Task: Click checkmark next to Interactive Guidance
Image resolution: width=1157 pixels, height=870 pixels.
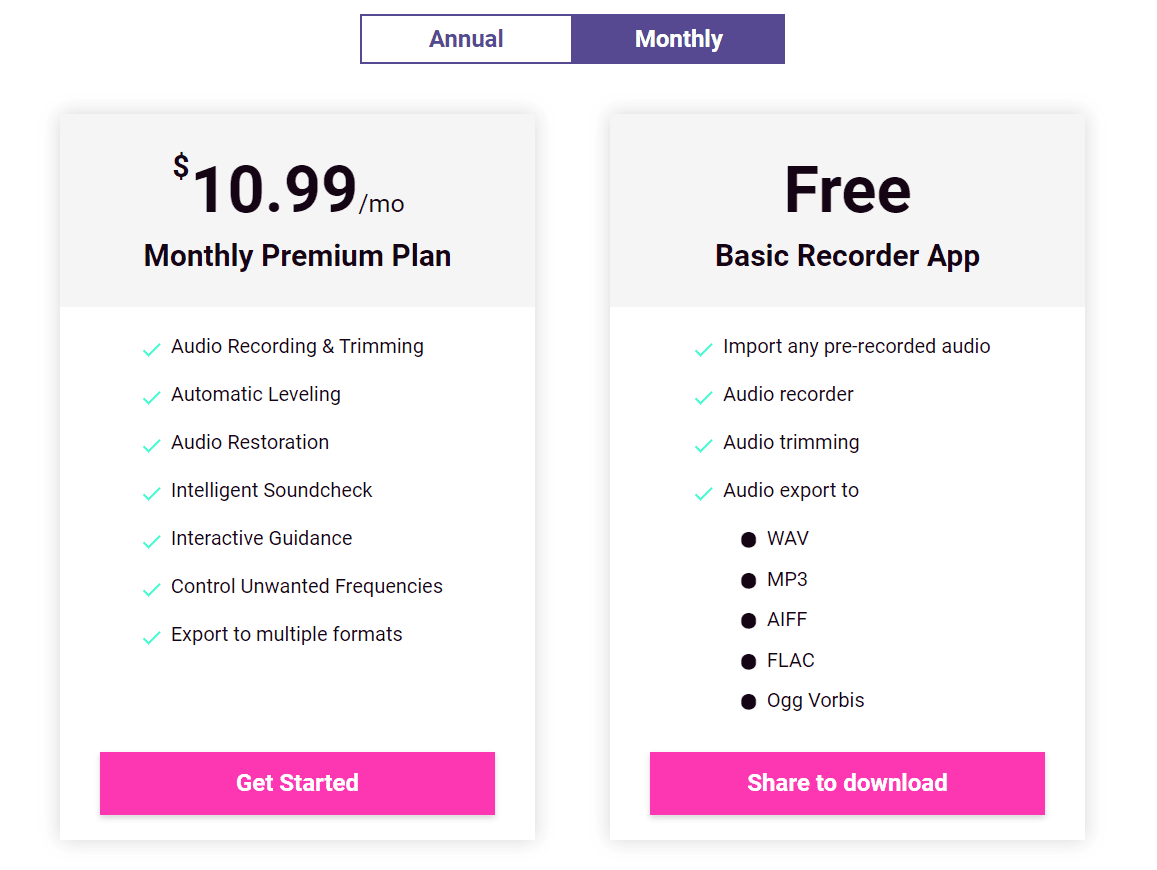Action: 152,542
